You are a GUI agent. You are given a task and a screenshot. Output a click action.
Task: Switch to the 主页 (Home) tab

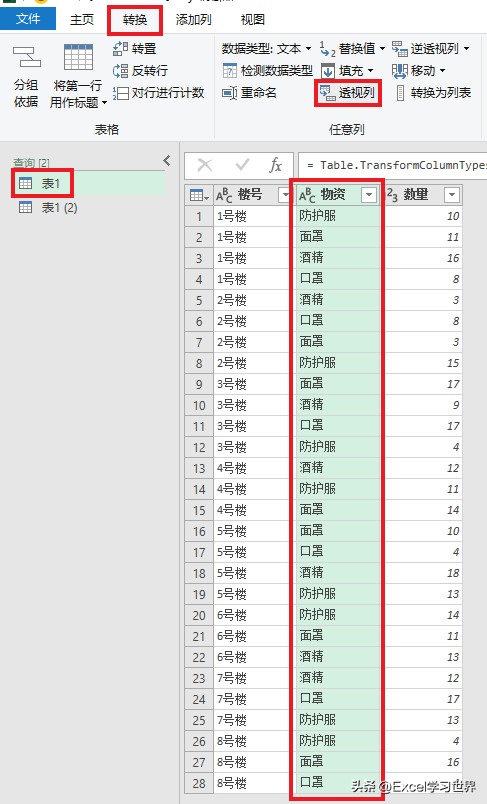82,20
